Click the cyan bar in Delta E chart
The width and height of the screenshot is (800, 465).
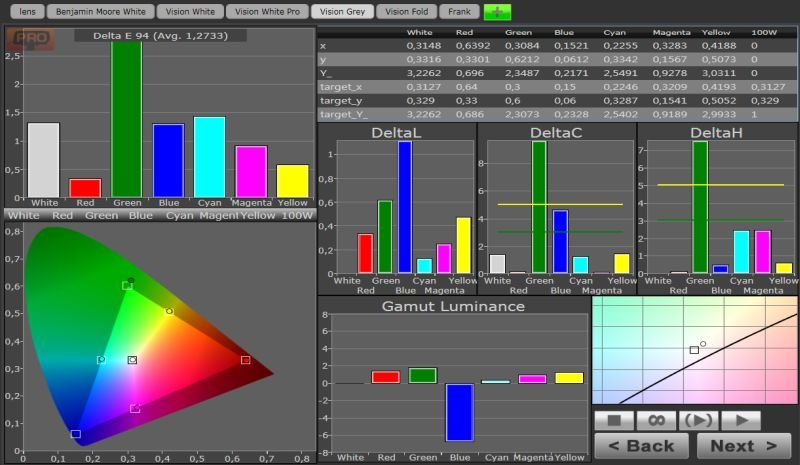pyautogui.click(x=210, y=157)
